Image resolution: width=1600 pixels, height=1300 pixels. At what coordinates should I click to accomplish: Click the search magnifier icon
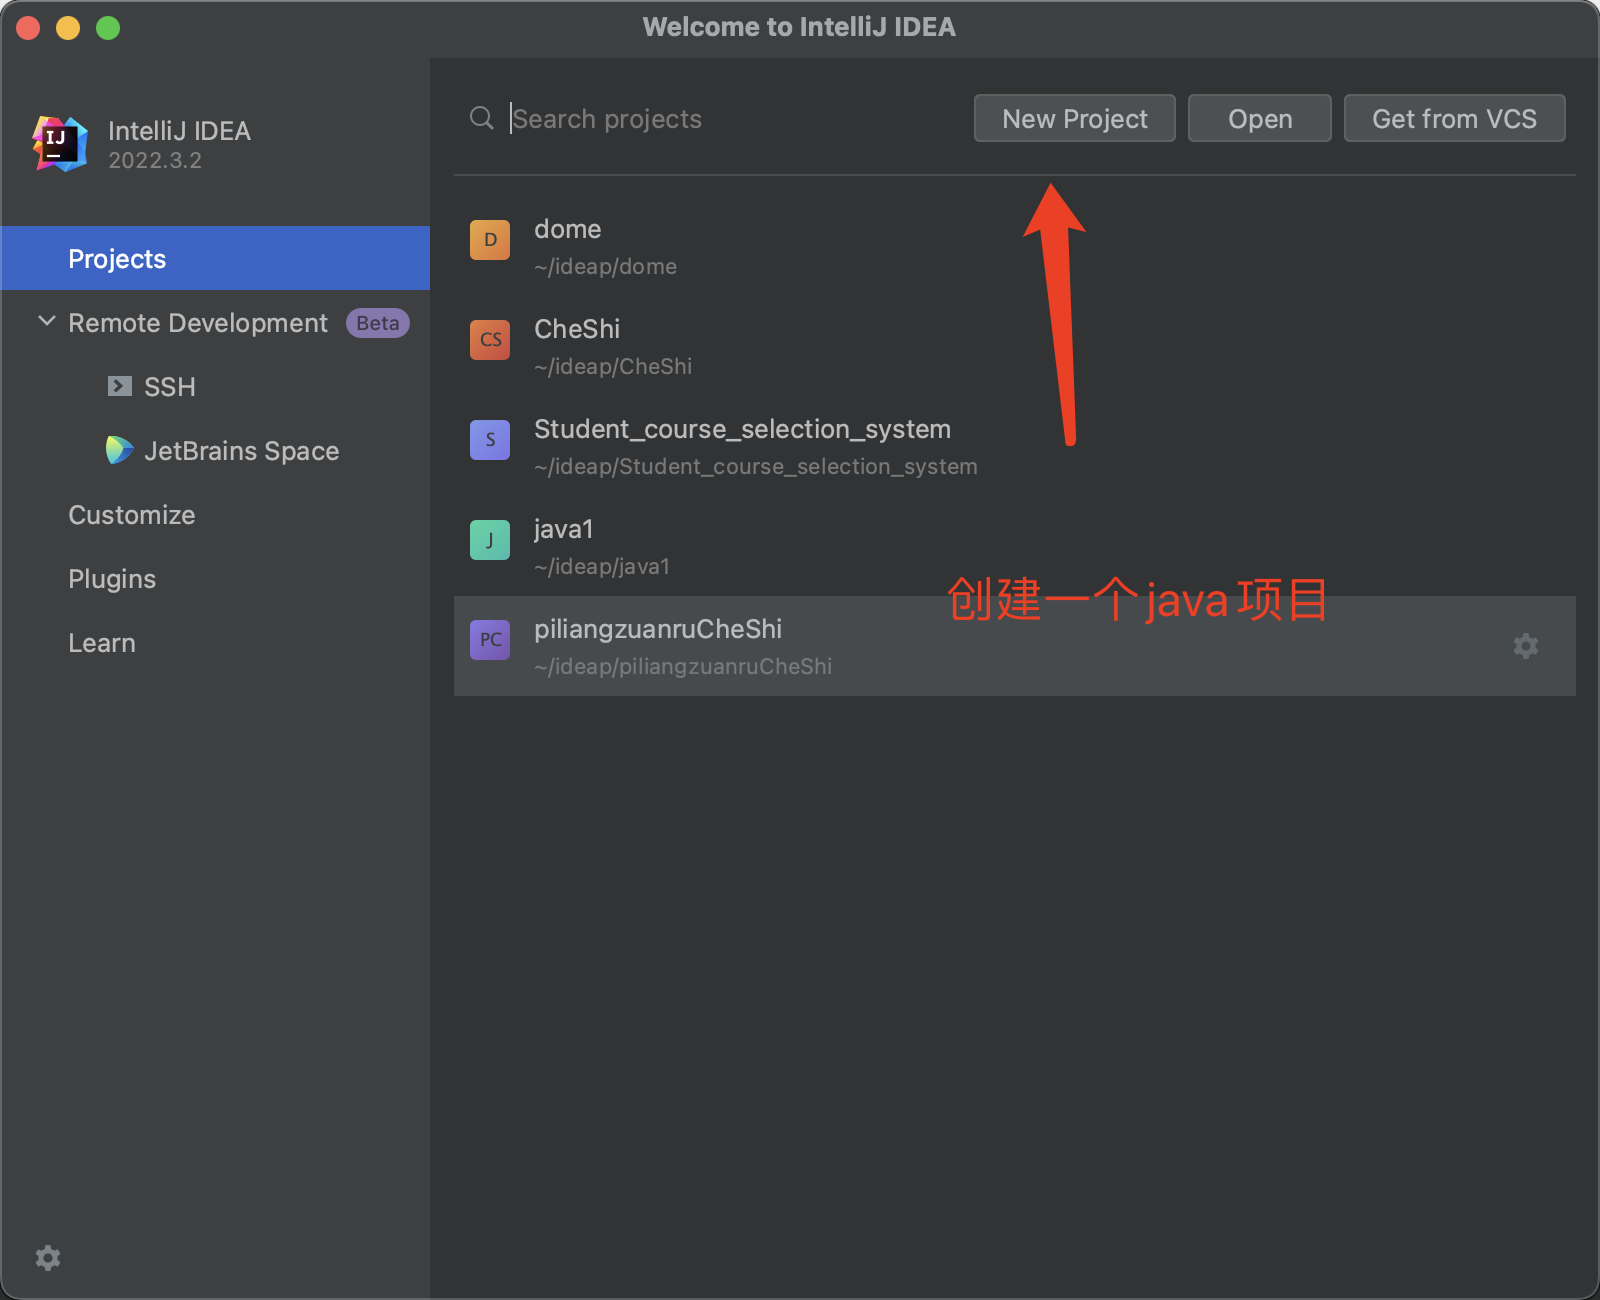point(482,118)
